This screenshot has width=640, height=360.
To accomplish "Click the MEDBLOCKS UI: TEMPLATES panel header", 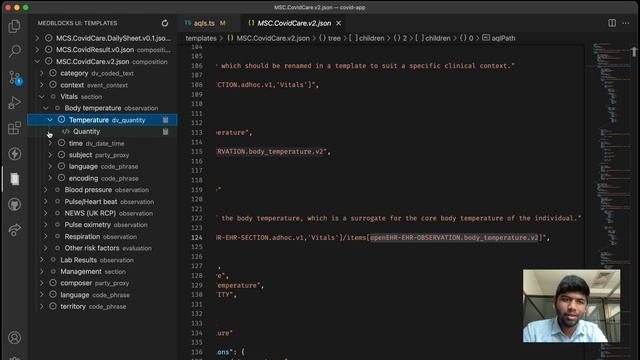I will [77, 23].
